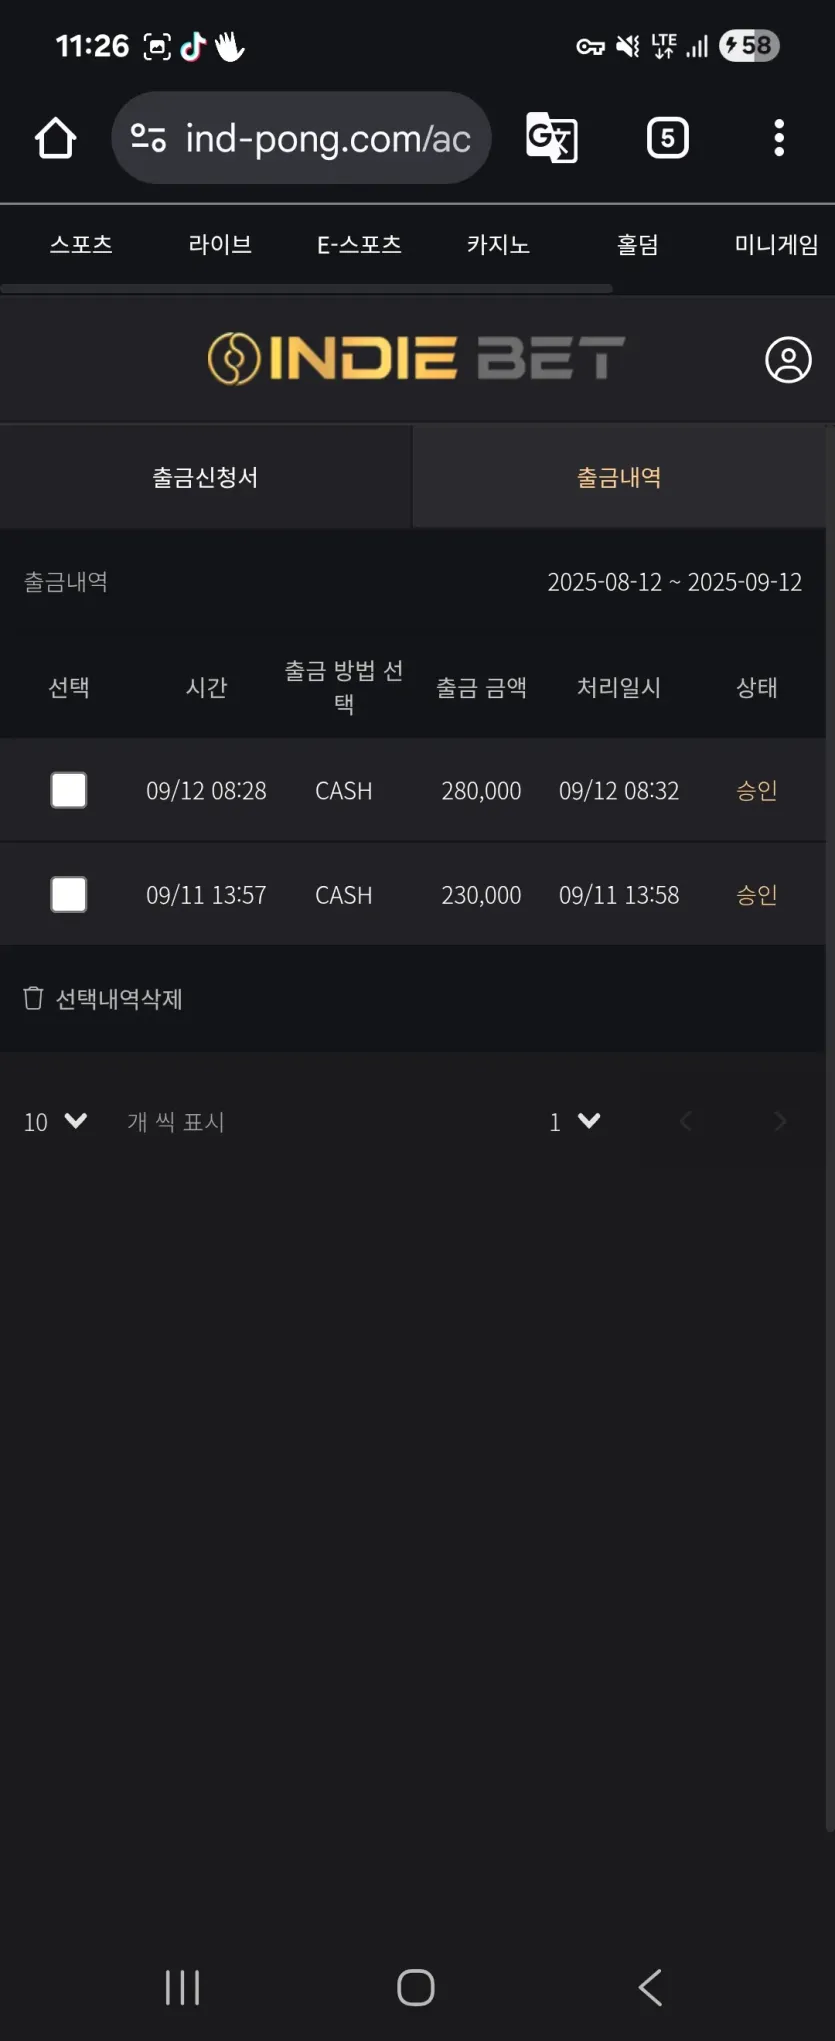Expand the 10 items-per-page dropdown
Image resolution: width=835 pixels, height=2041 pixels.
pos(55,1122)
